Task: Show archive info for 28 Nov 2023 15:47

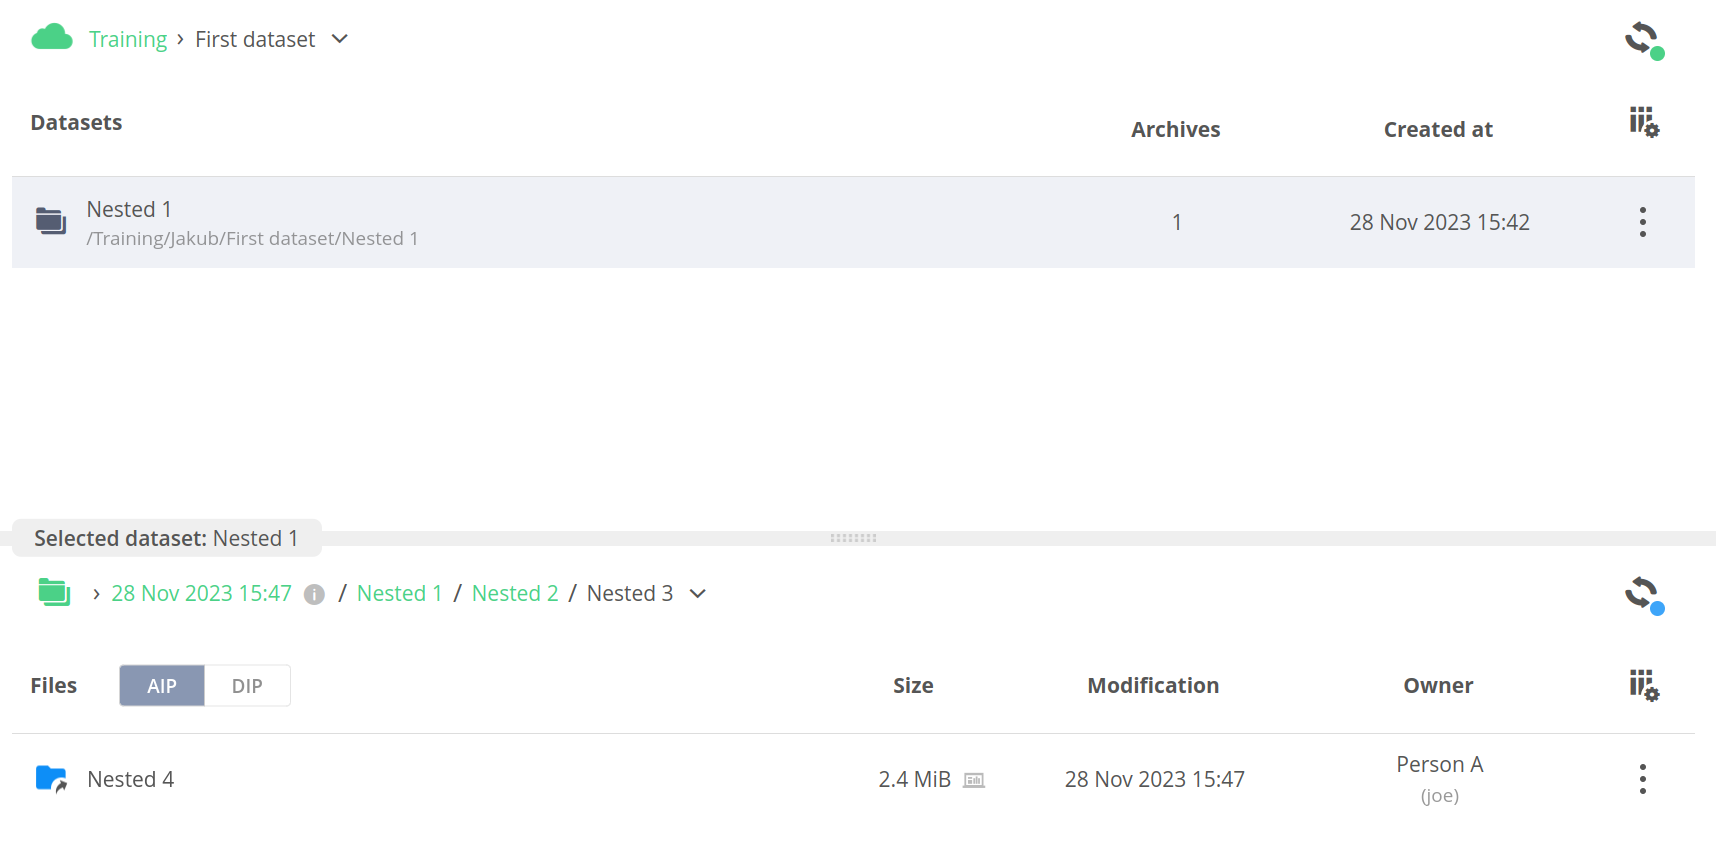Action: coord(314,595)
